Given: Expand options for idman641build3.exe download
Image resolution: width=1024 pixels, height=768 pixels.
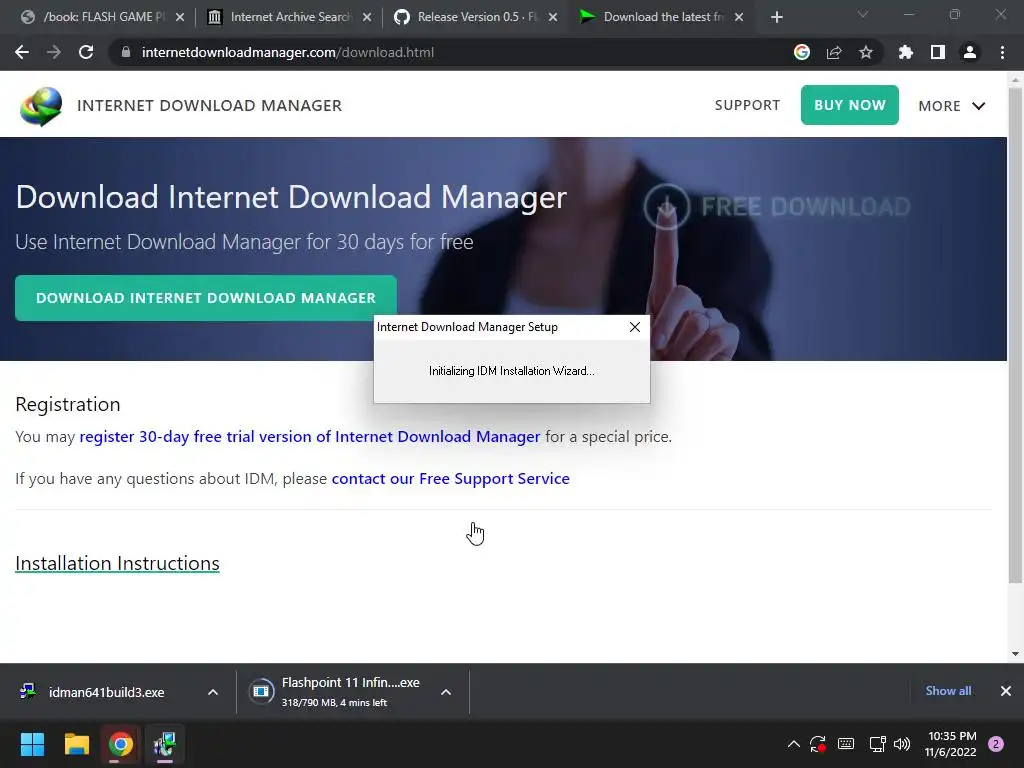Looking at the screenshot, I should pyautogui.click(x=213, y=692).
